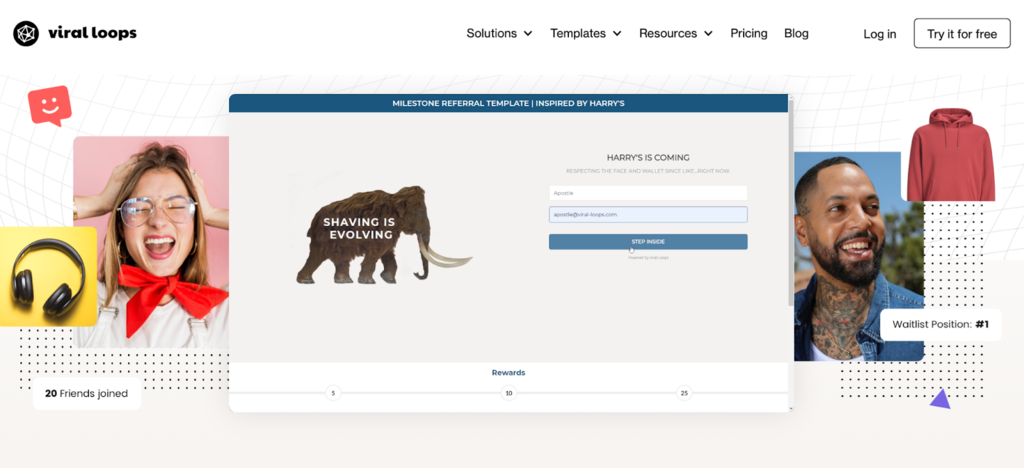
Task: Click the smiley chat bubble icon
Action: point(50,106)
